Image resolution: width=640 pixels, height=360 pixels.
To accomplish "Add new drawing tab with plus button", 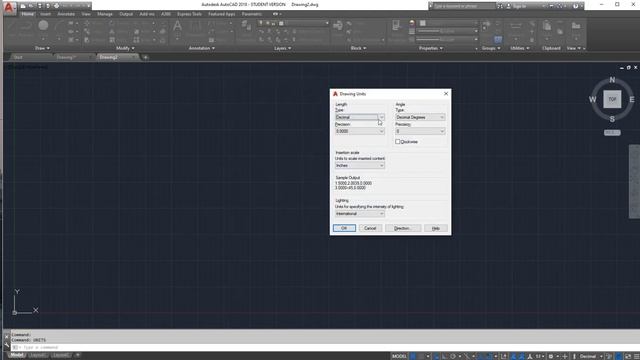I will coord(145,57).
